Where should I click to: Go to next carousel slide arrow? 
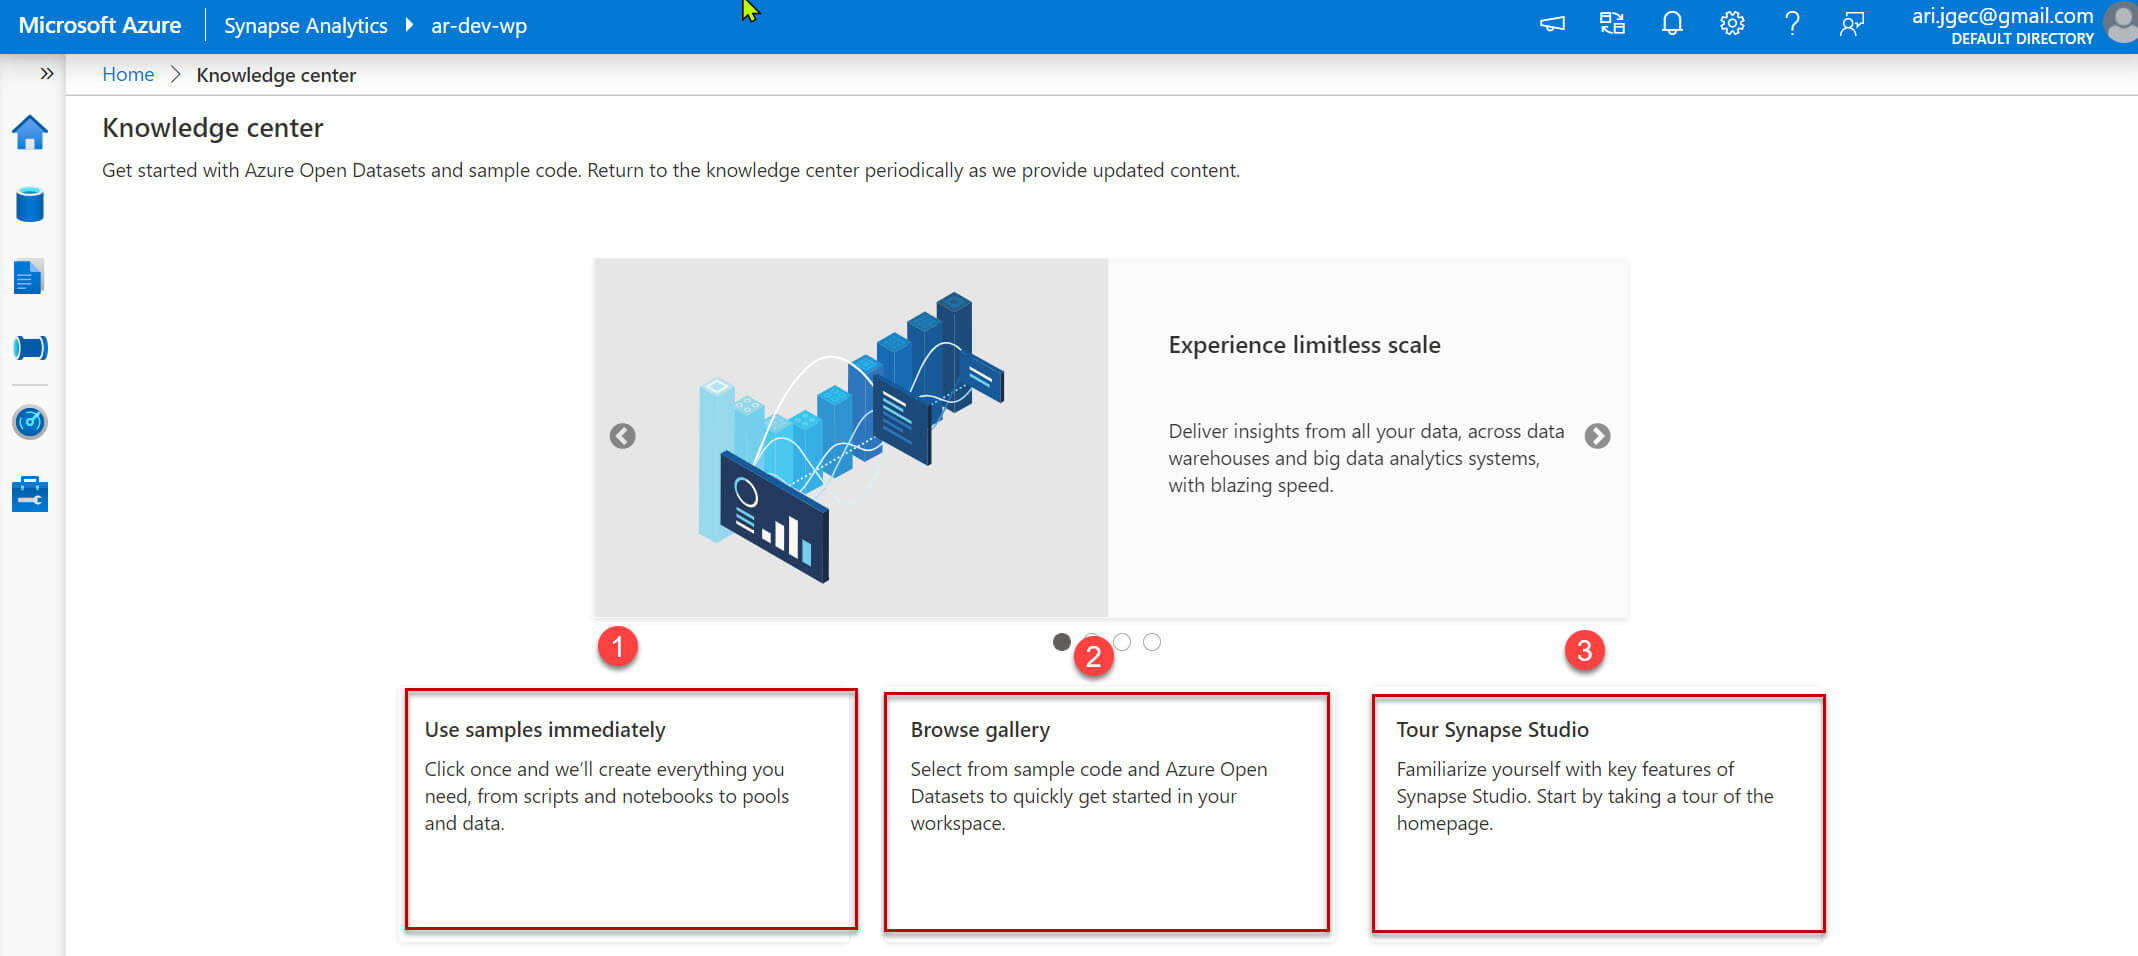point(1597,436)
